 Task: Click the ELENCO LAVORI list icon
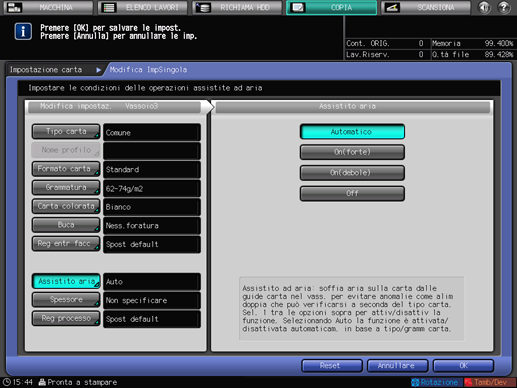pyautogui.click(x=109, y=7)
